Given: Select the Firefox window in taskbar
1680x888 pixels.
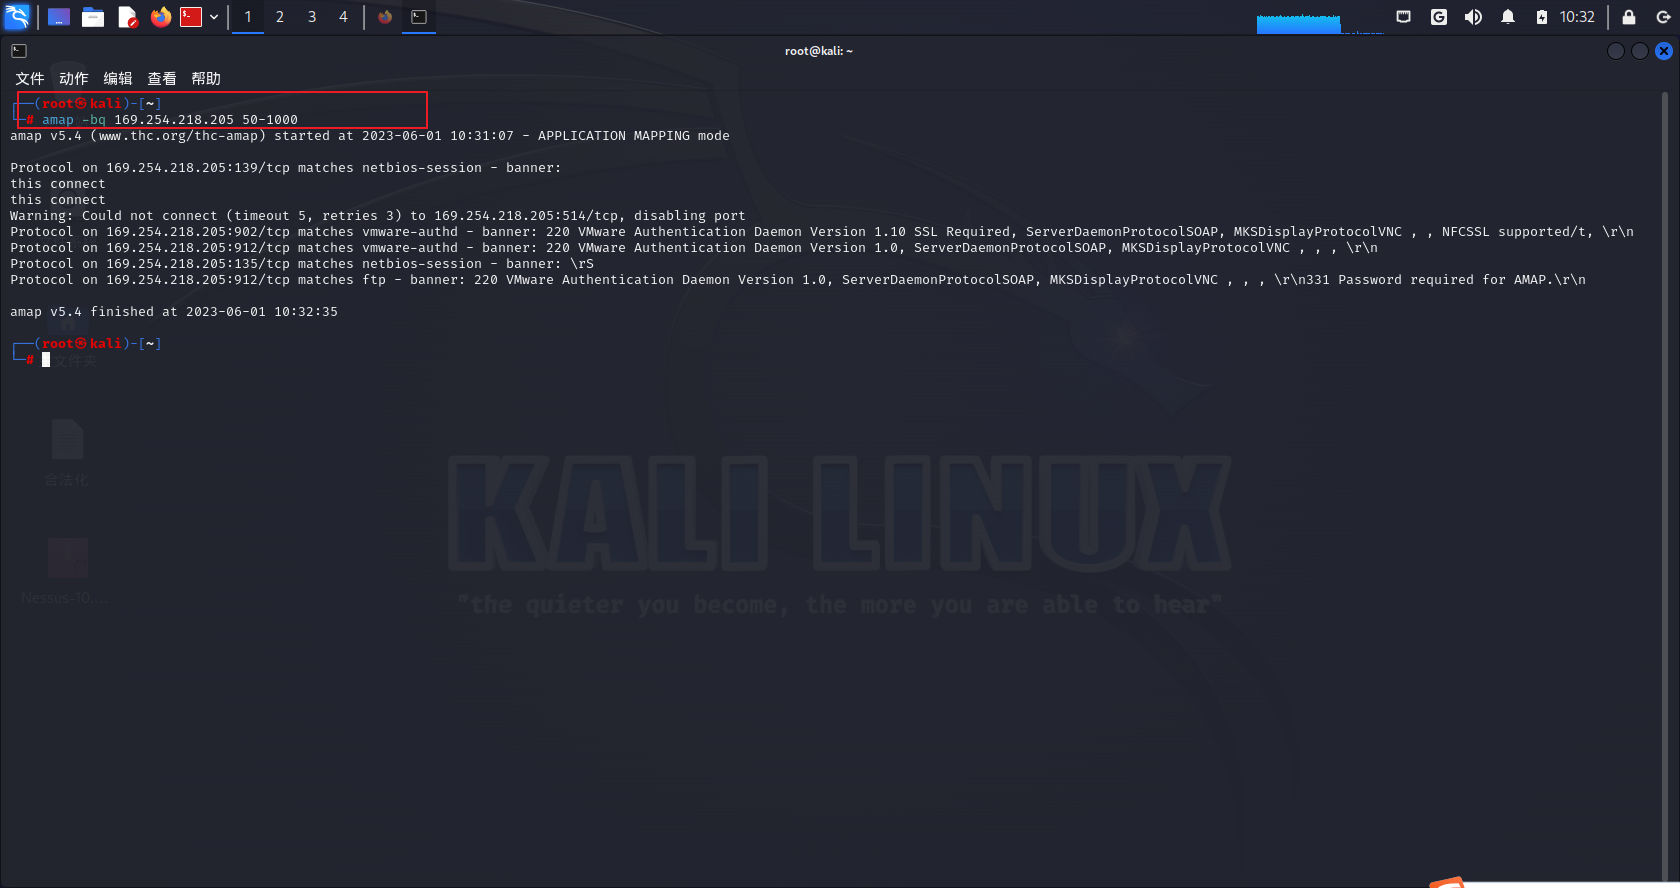Looking at the screenshot, I should (385, 17).
